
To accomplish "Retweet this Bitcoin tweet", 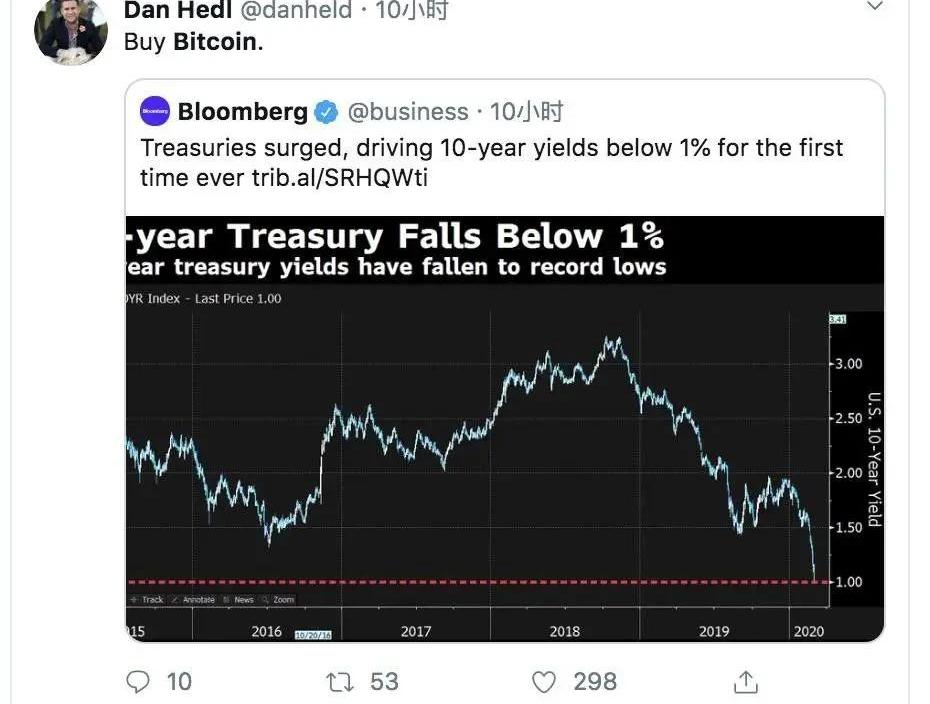I will point(339,681).
